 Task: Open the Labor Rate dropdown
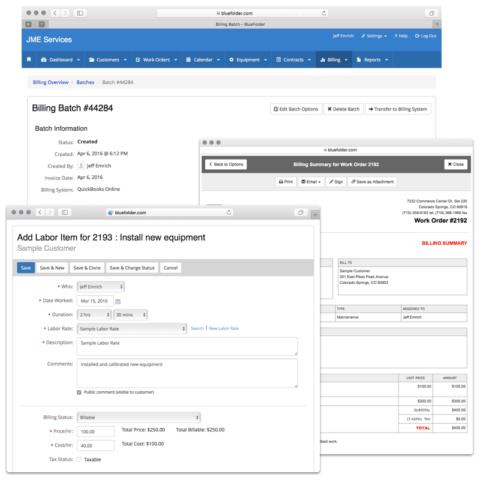tap(132, 329)
